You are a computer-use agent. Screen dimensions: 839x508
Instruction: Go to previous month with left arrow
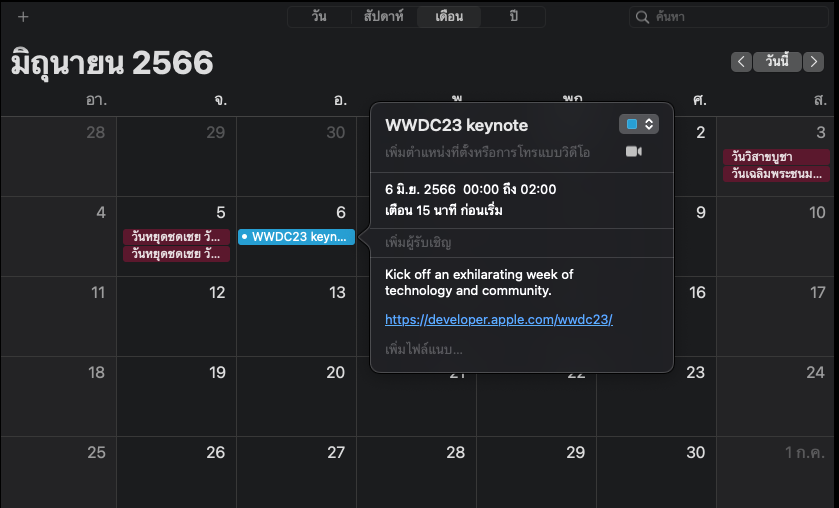tap(741, 62)
